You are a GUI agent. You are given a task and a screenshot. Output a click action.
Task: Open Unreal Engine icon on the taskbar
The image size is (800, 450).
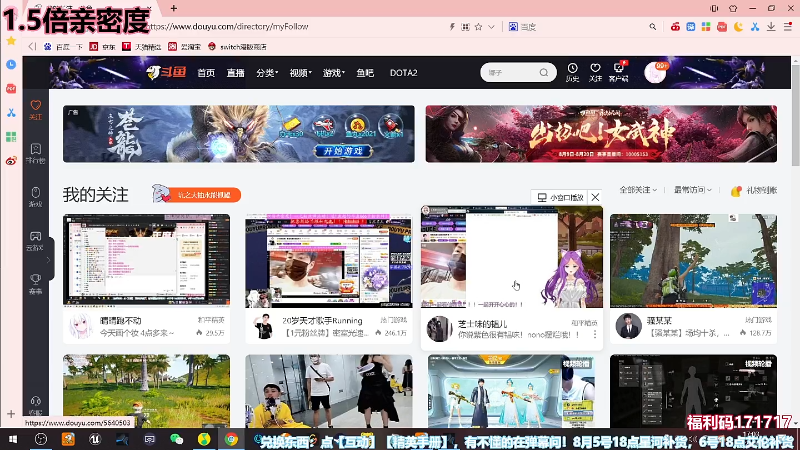(x=95, y=439)
